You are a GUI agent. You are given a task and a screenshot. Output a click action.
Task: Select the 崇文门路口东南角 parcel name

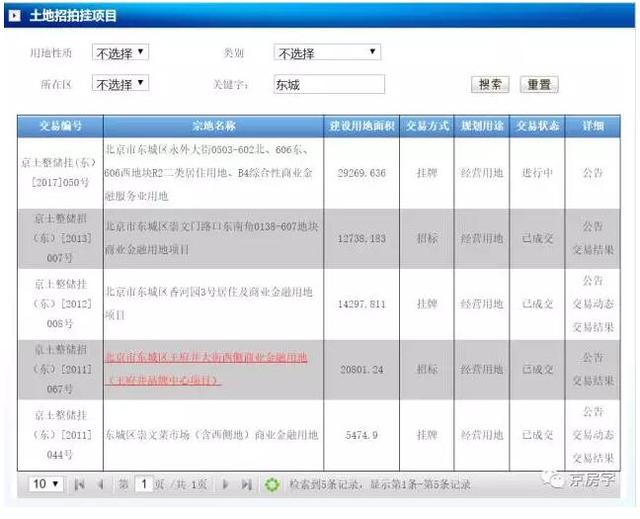coord(211,238)
